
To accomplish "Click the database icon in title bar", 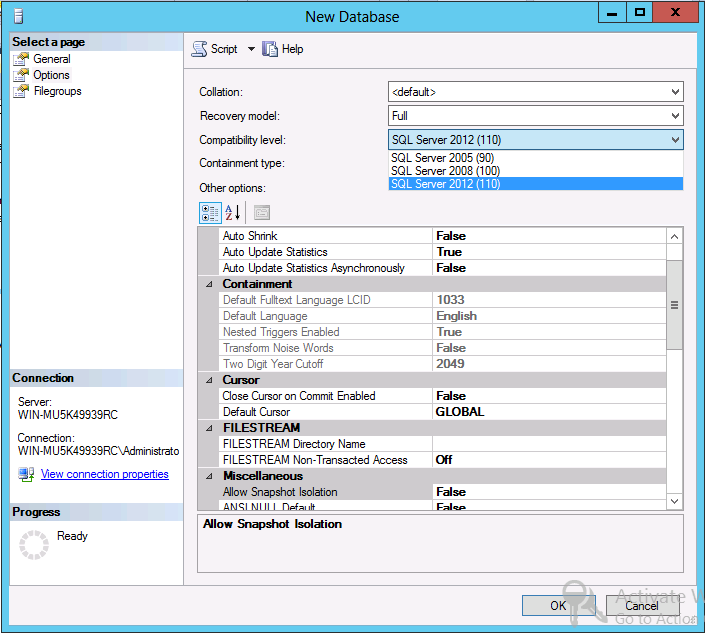I will click(x=18, y=17).
